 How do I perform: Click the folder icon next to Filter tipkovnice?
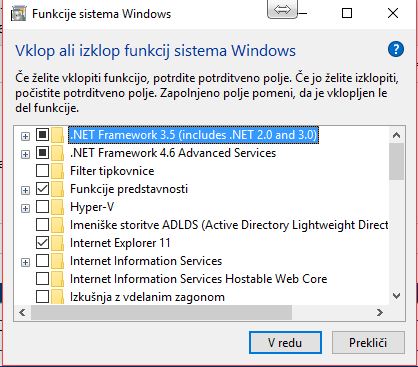coord(57,171)
